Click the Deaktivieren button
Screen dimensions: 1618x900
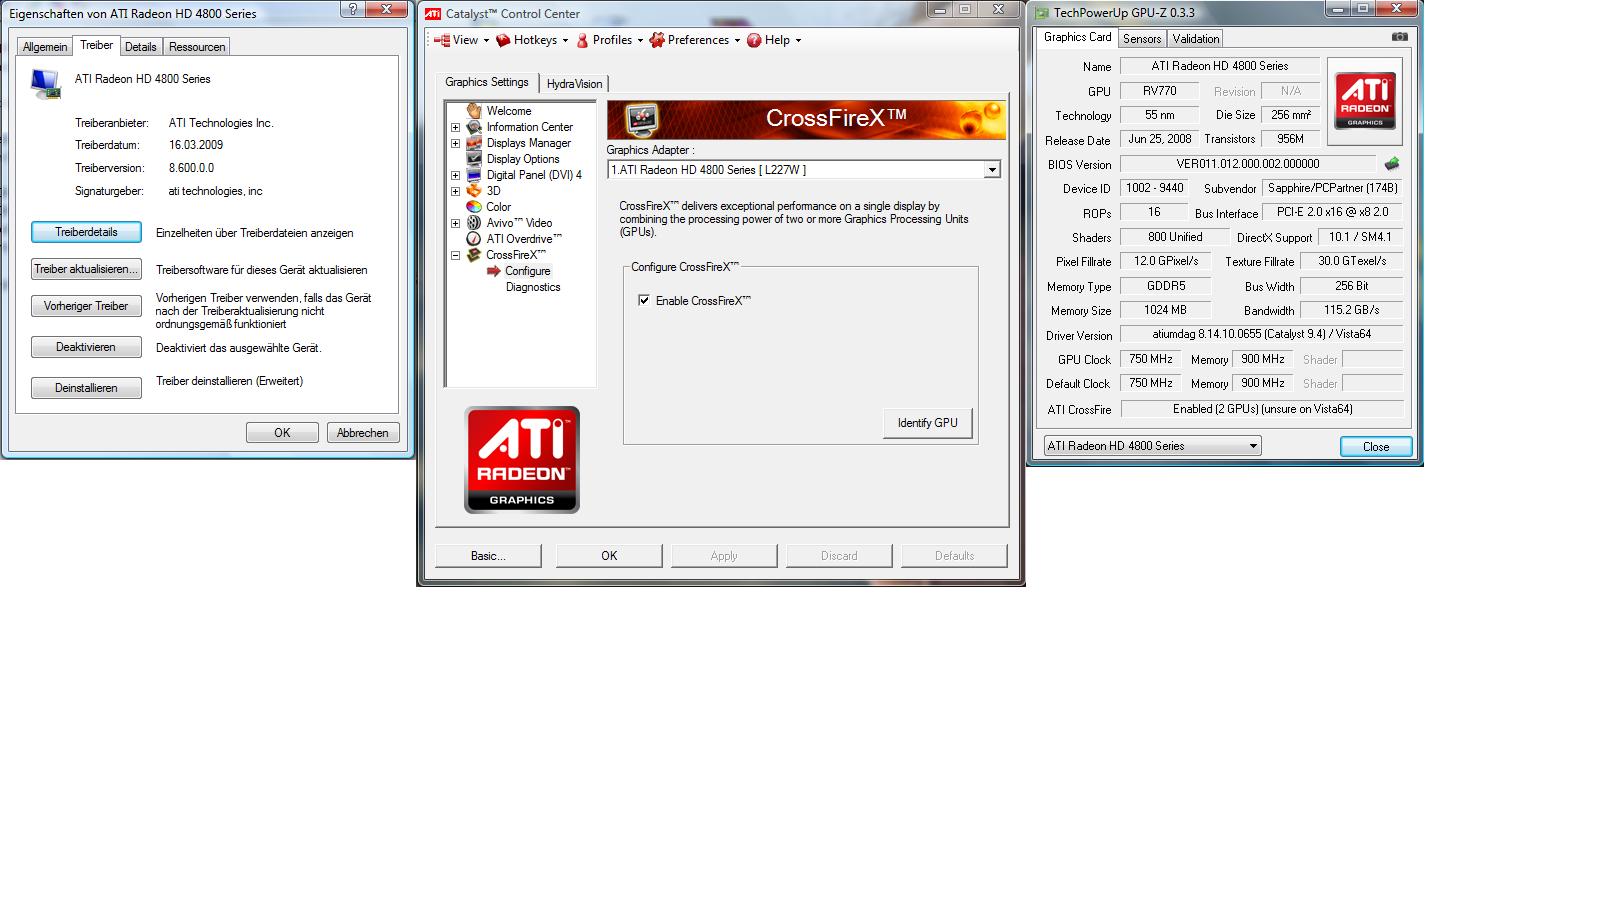(x=86, y=347)
